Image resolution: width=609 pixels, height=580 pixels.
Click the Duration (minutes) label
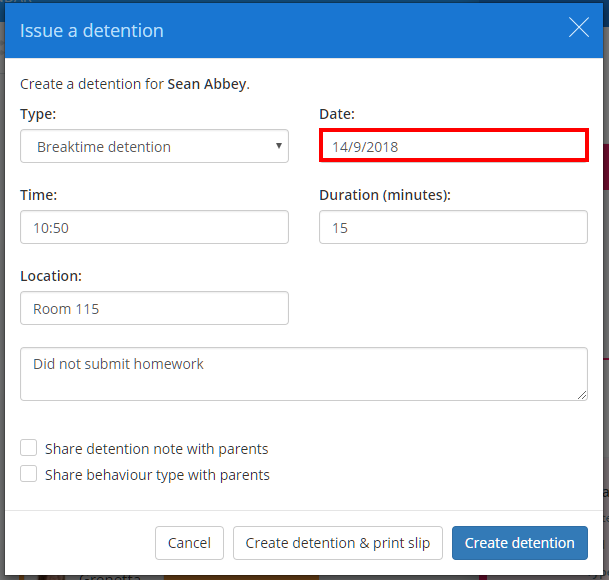(x=385, y=195)
